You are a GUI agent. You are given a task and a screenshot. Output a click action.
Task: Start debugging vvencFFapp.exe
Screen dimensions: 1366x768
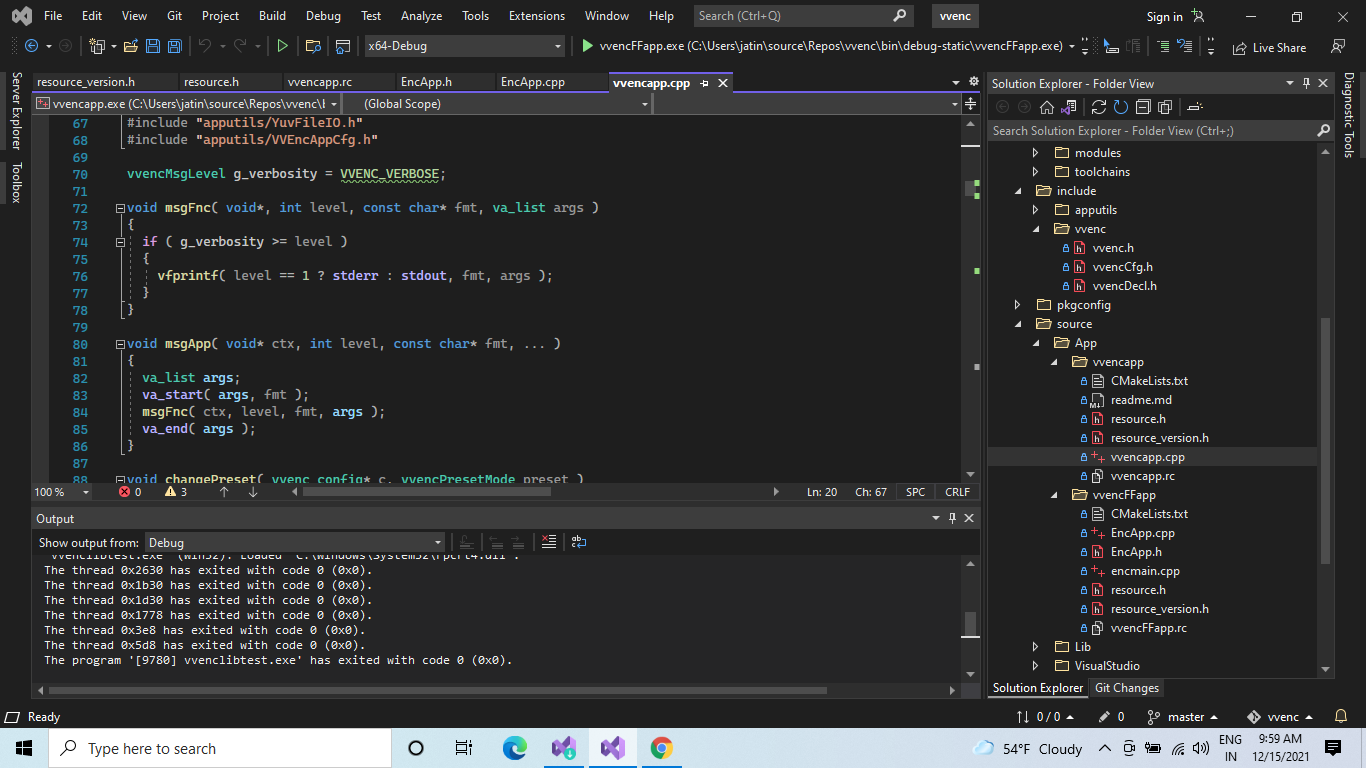tap(588, 45)
